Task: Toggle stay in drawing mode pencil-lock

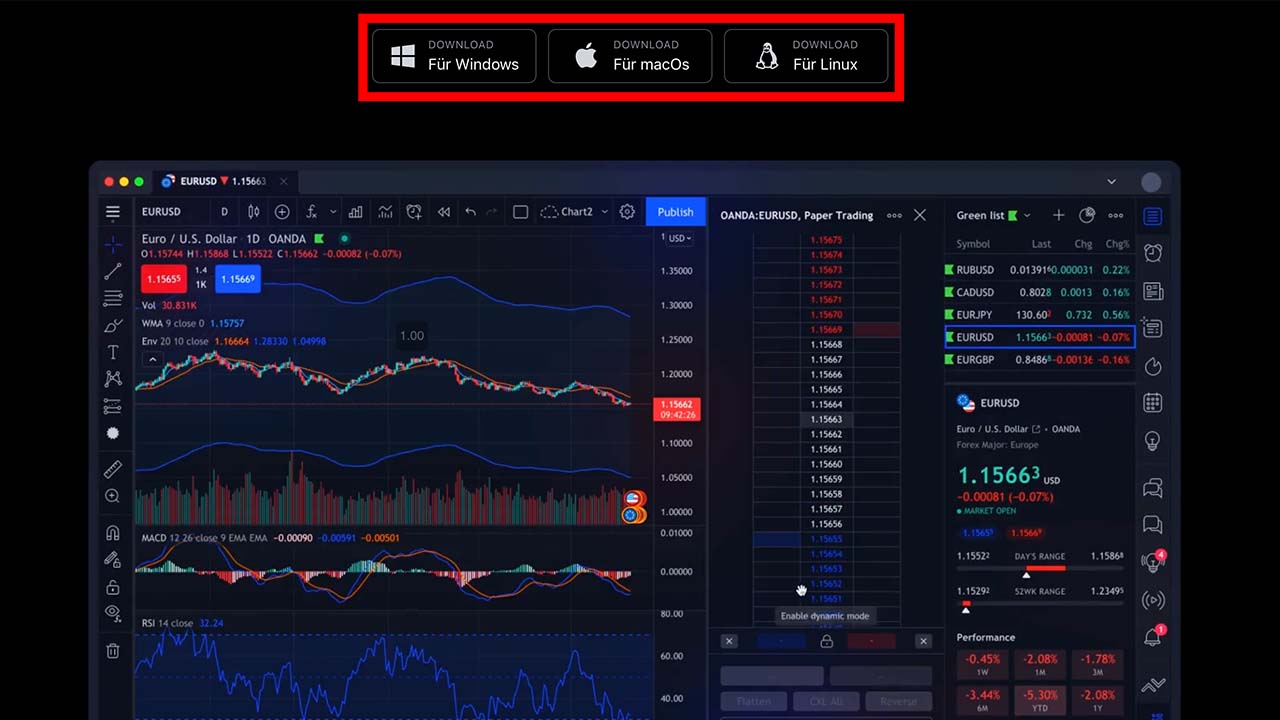Action: (x=113, y=560)
